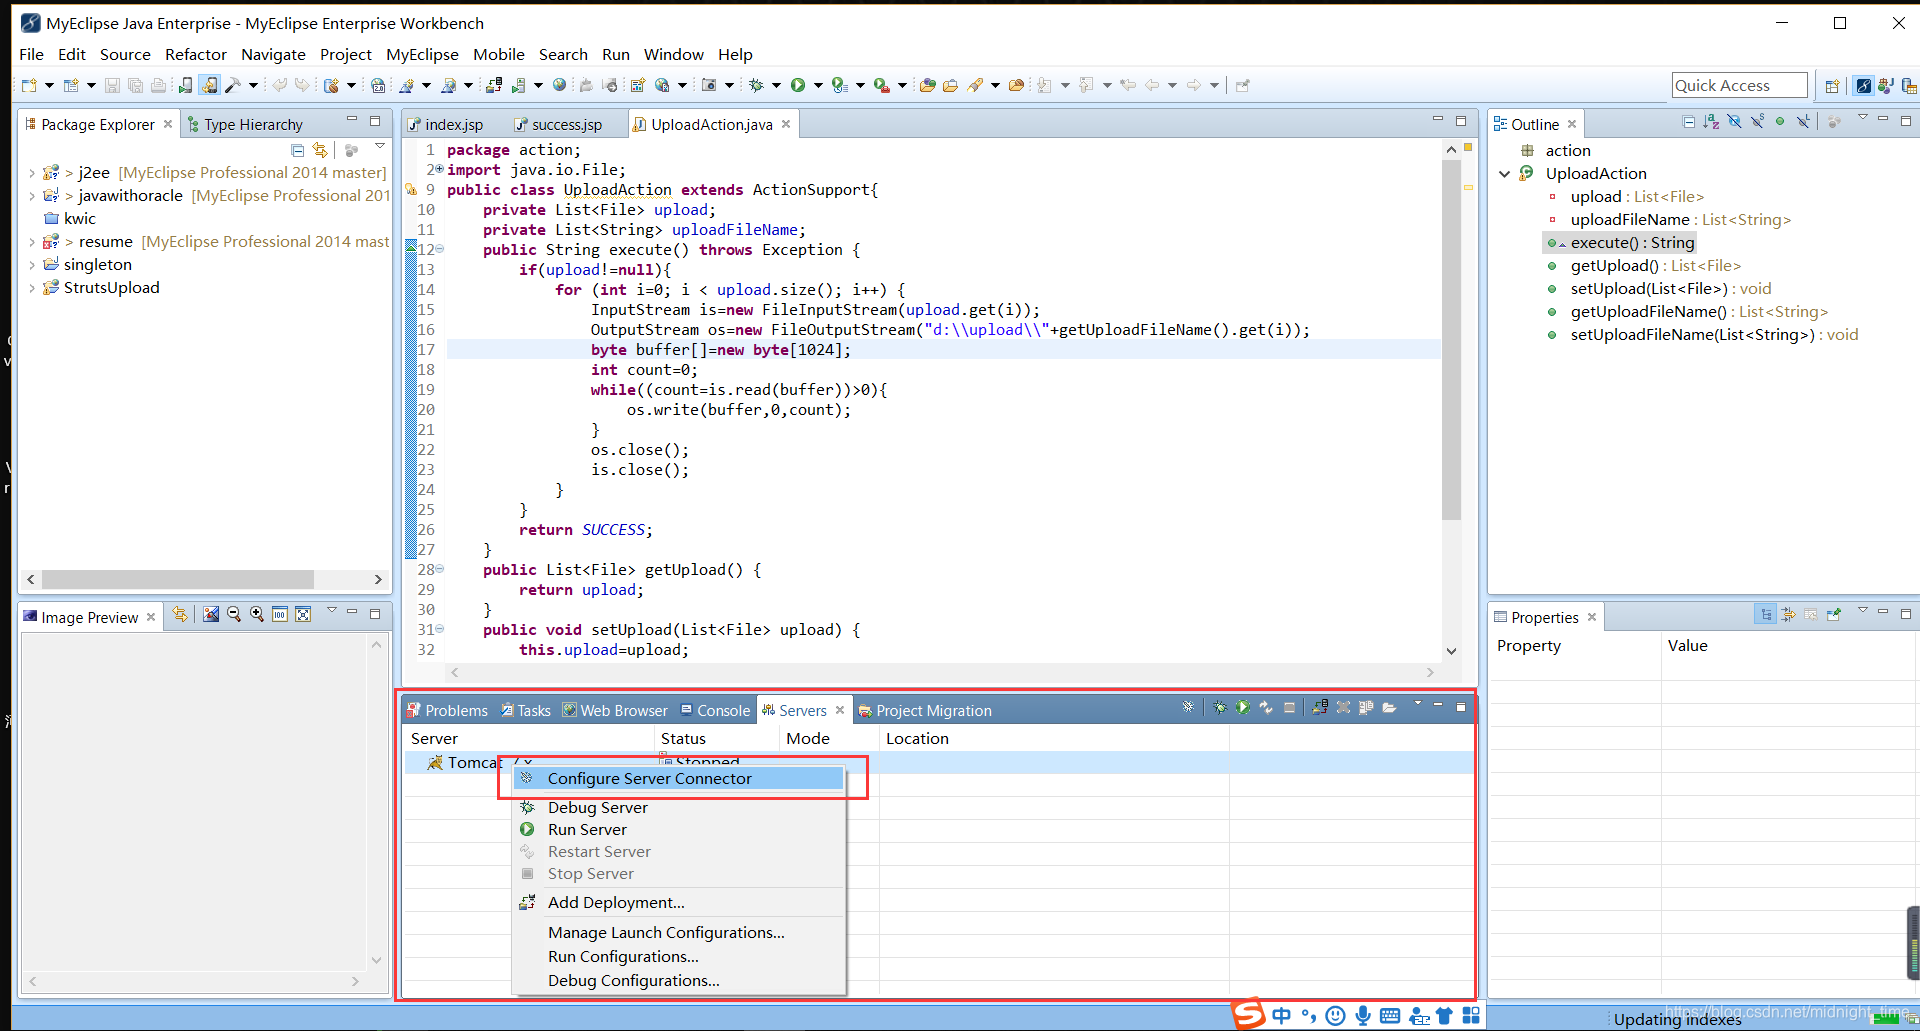Toggle MyEclipse Java Enterprise perspective button
Image resolution: width=1920 pixels, height=1031 pixels.
[1864, 86]
